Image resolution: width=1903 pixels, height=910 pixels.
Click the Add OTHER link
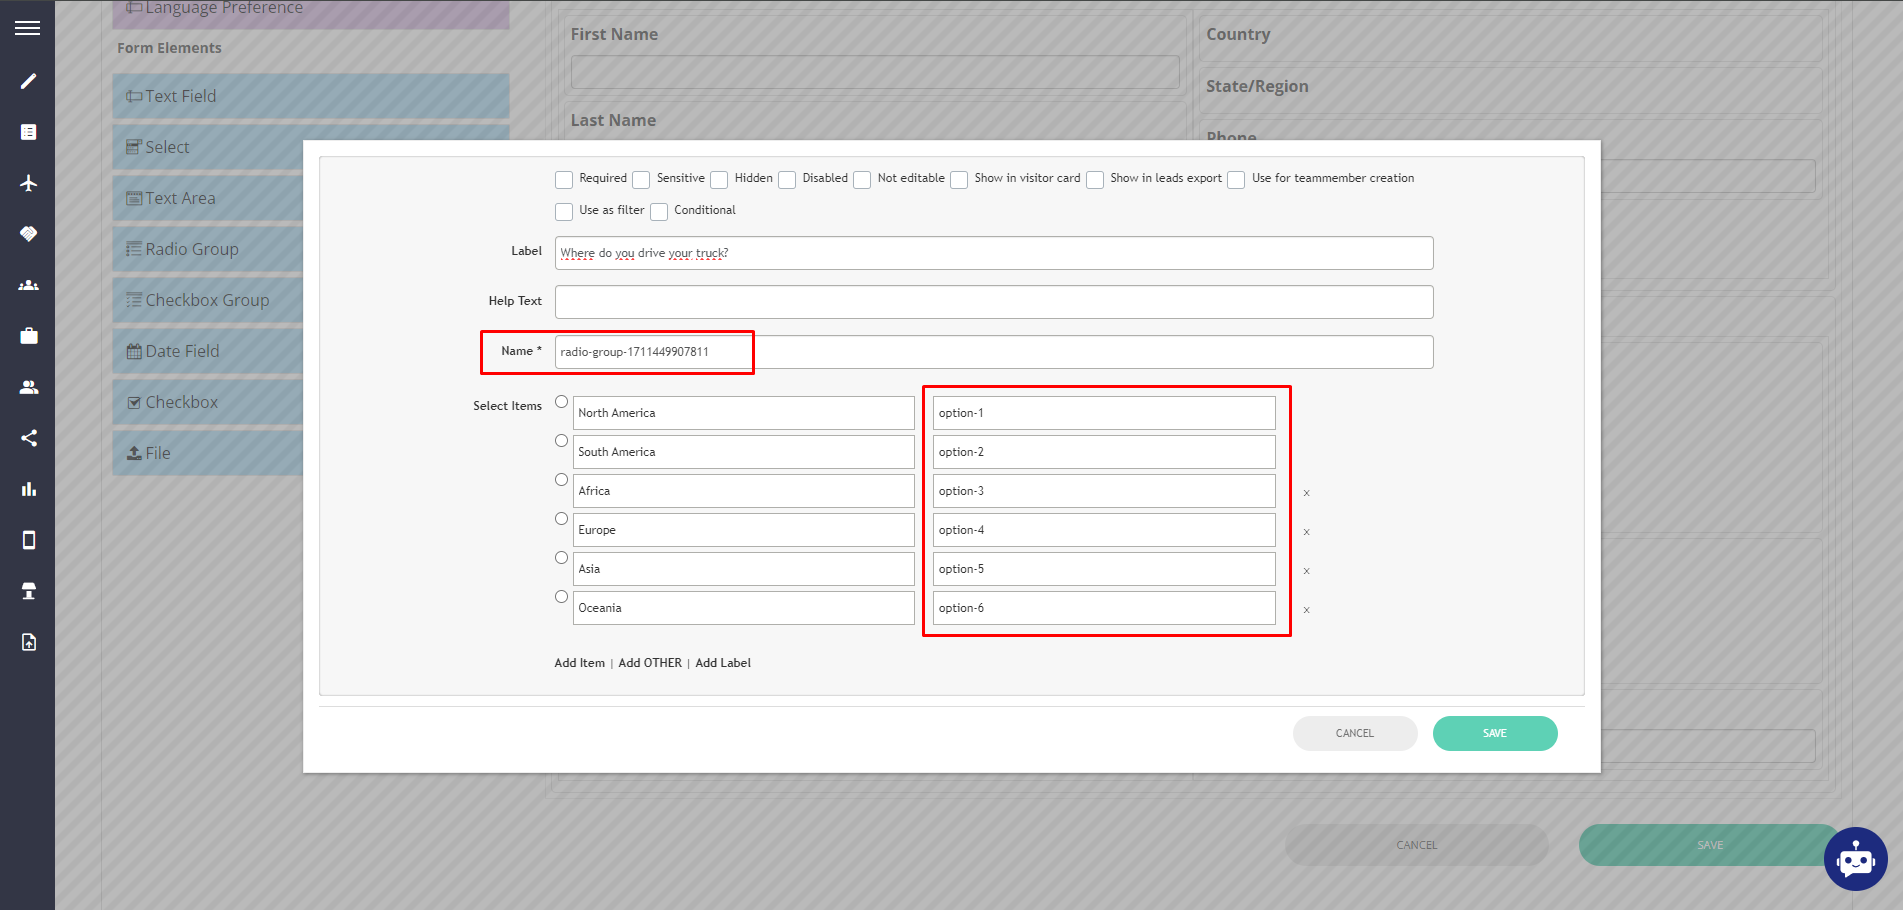tap(649, 663)
